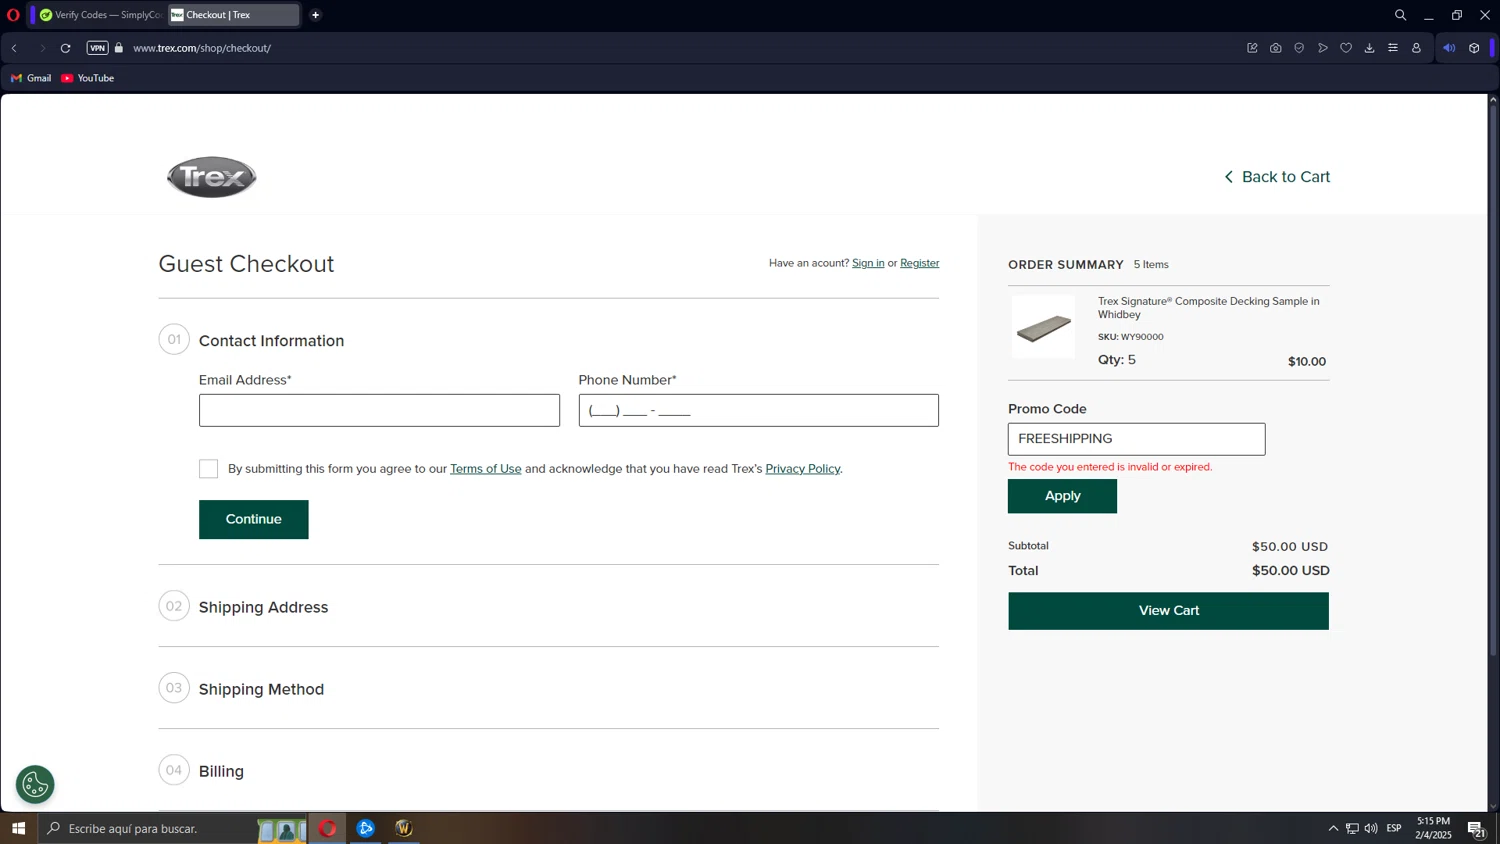Click the decking sample product thumbnail

tap(1043, 327)
